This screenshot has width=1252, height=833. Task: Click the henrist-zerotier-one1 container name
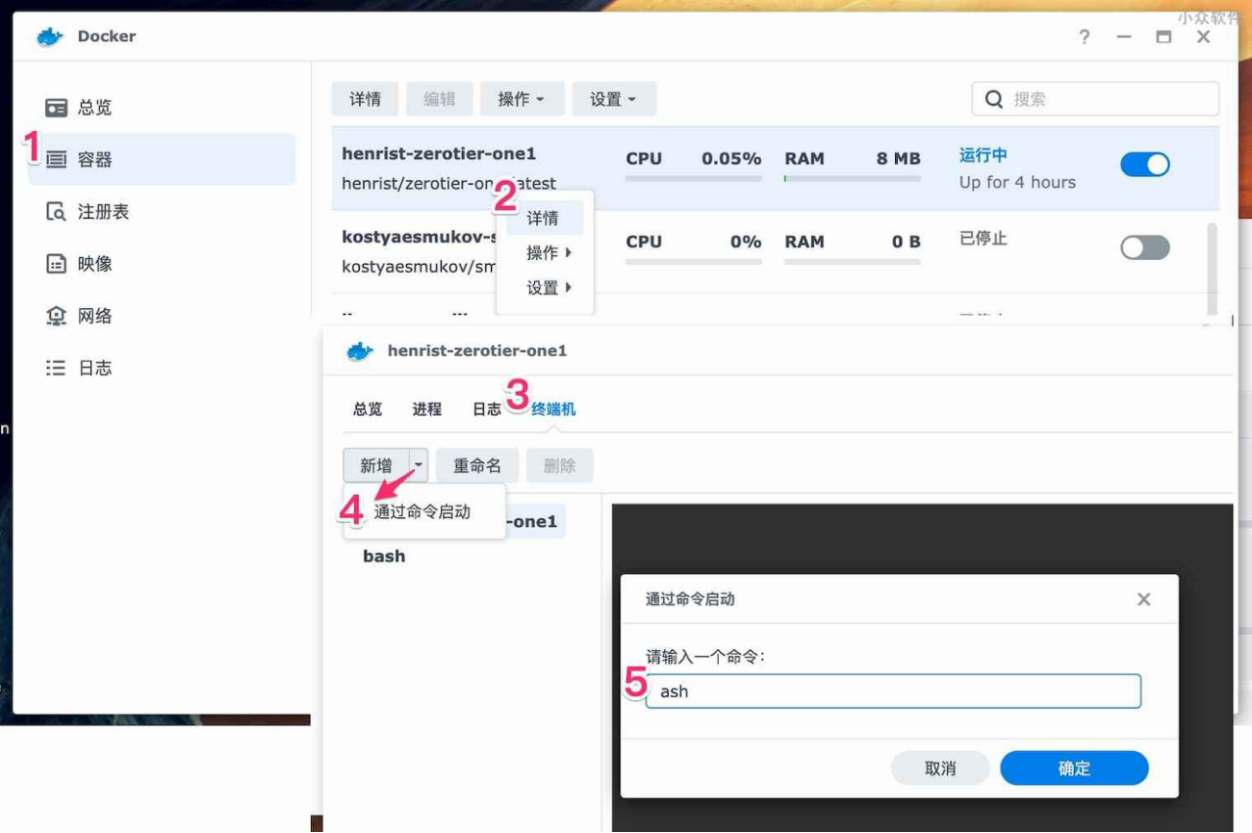pyautogui.click(x=439, y=153)
